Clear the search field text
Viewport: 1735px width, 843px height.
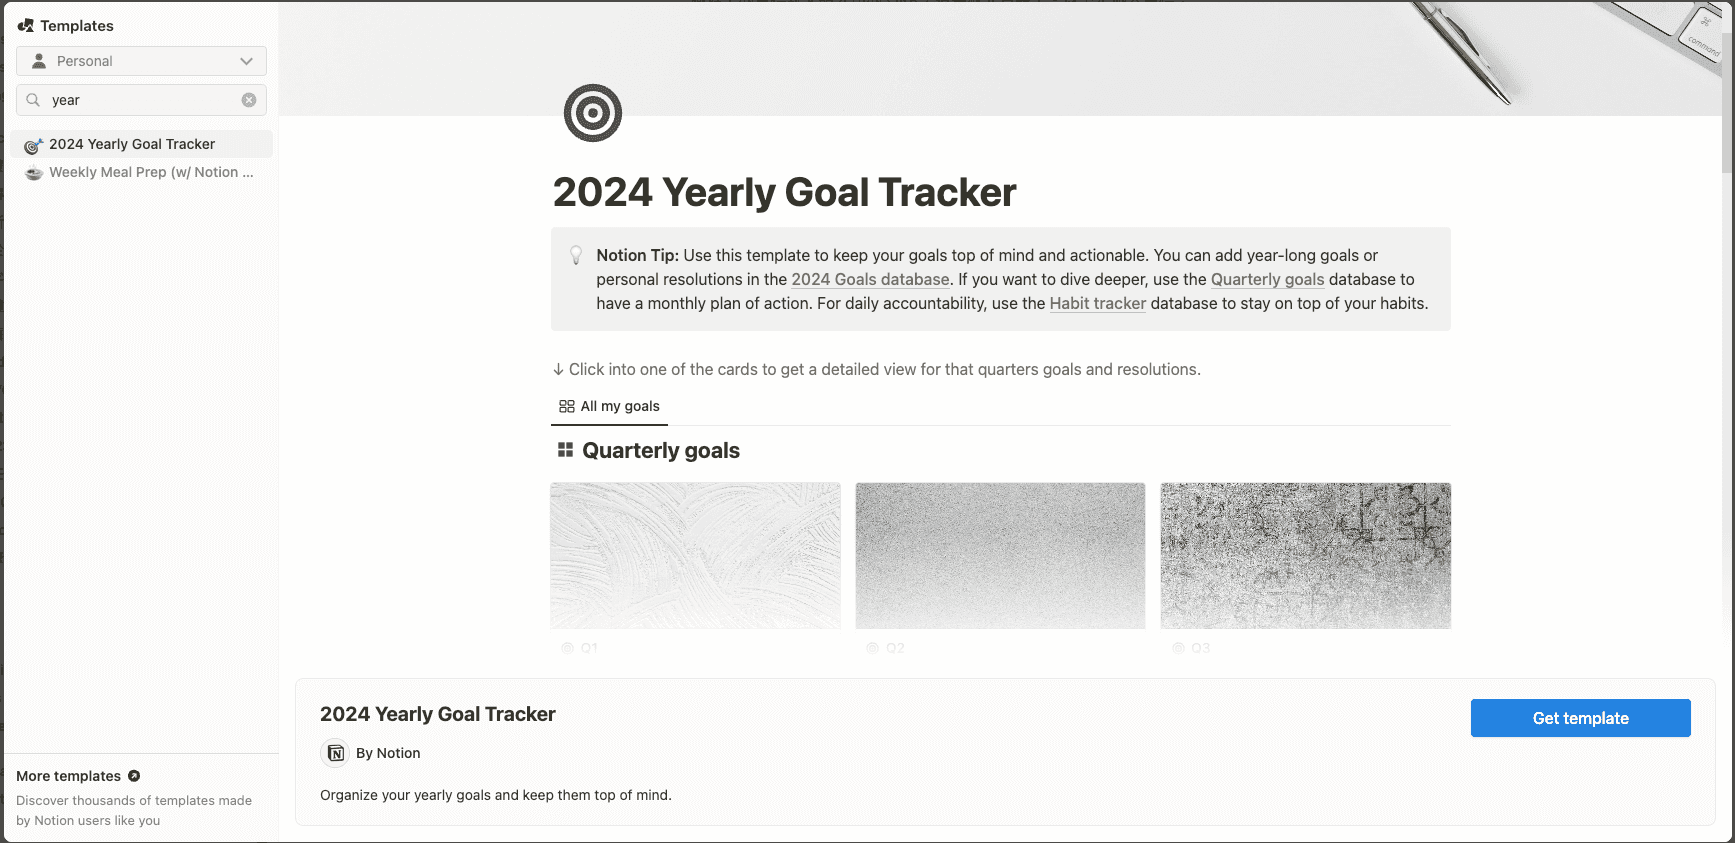249,100
